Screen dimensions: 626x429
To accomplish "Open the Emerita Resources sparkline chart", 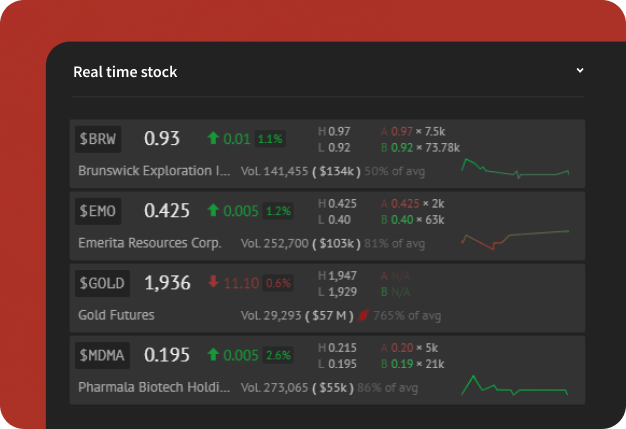I will click(x=515, y=239).
